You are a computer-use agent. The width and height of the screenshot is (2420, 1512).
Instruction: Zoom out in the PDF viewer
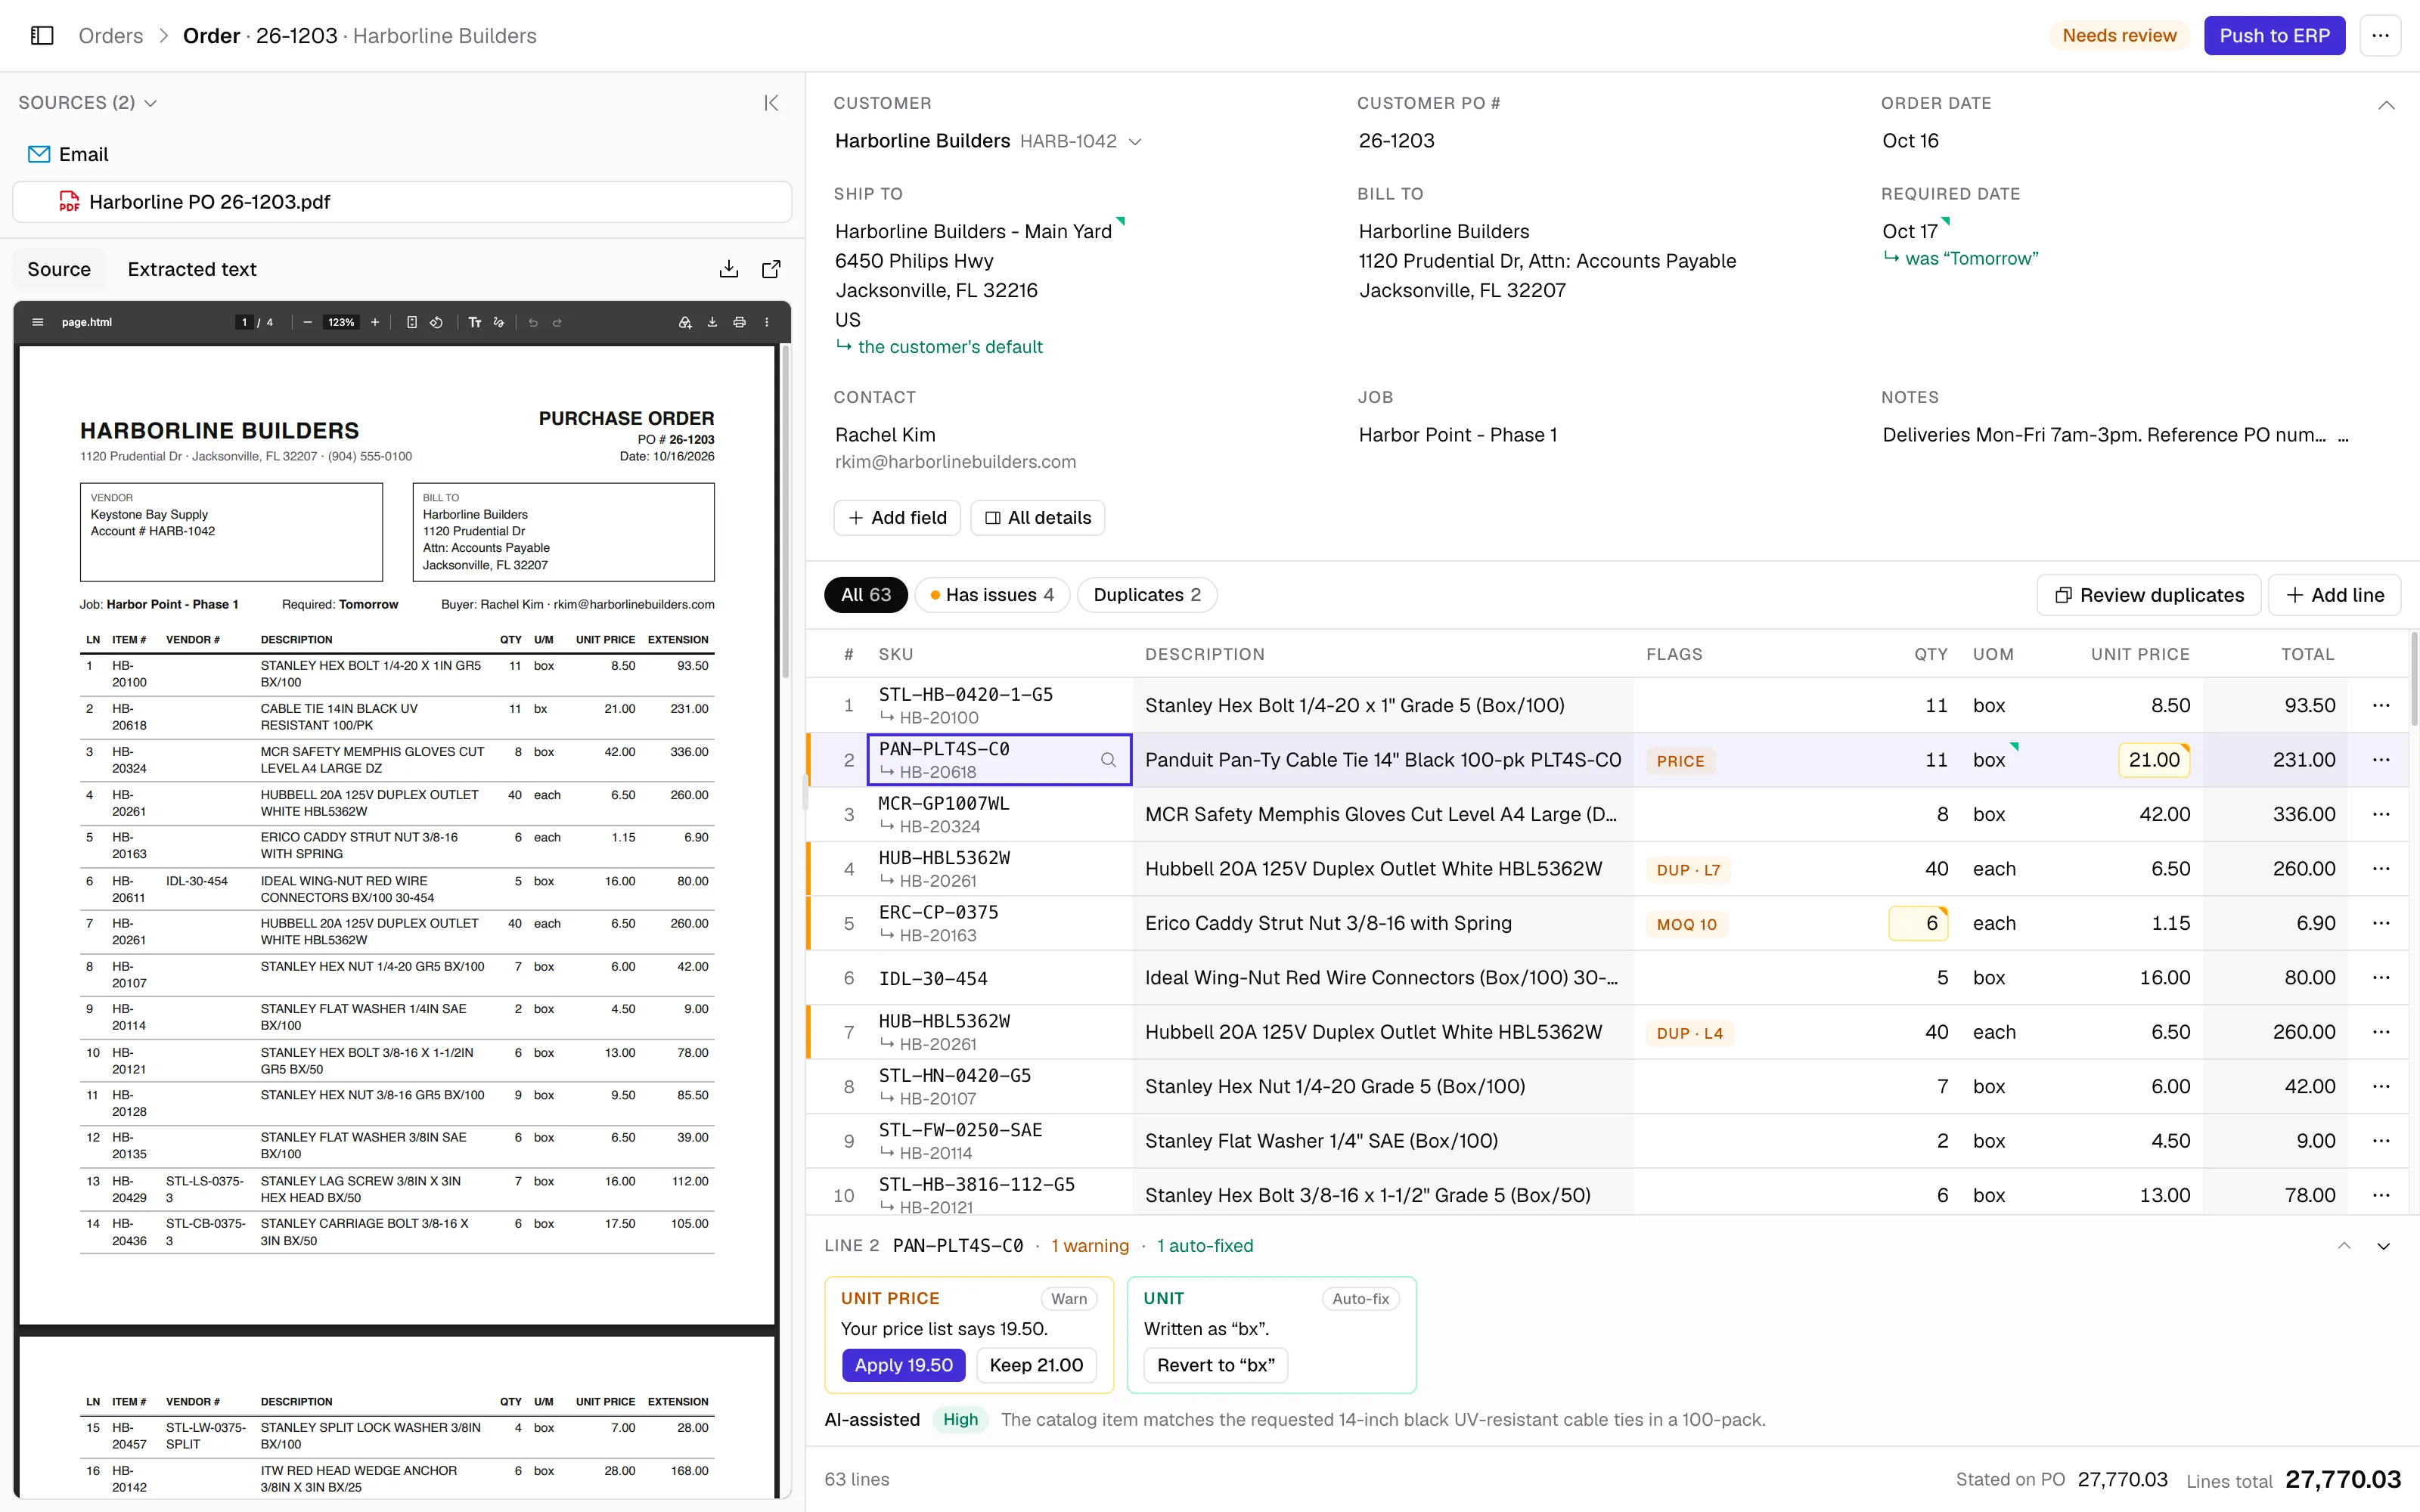(x=307, y=322)
